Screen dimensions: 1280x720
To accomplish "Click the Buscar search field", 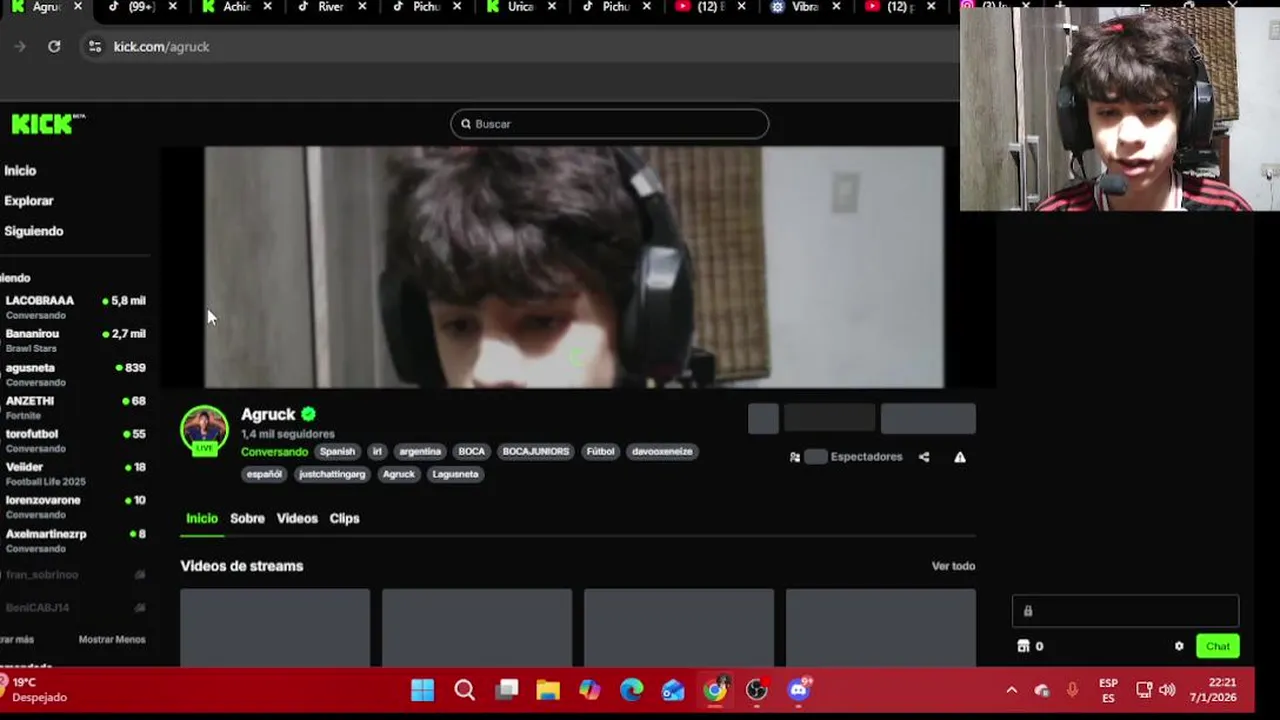I will pos(610,124).
